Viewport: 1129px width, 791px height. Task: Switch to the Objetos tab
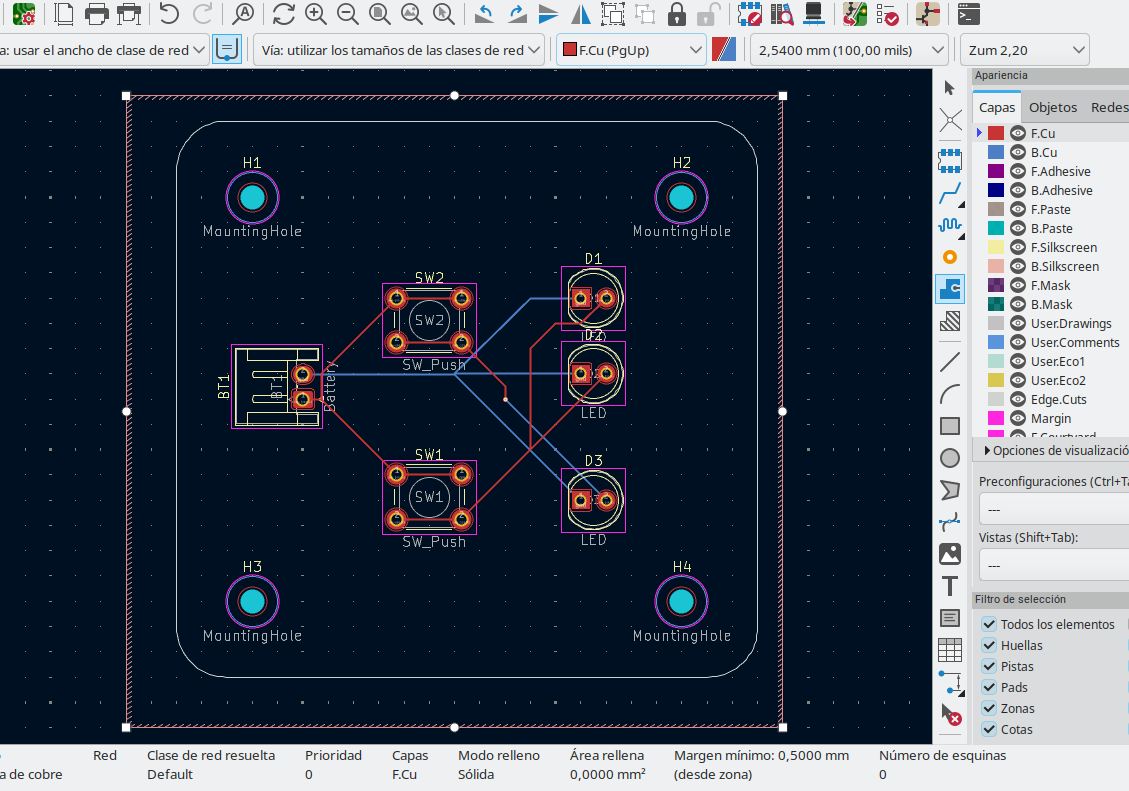click(x=1053, y=108)
